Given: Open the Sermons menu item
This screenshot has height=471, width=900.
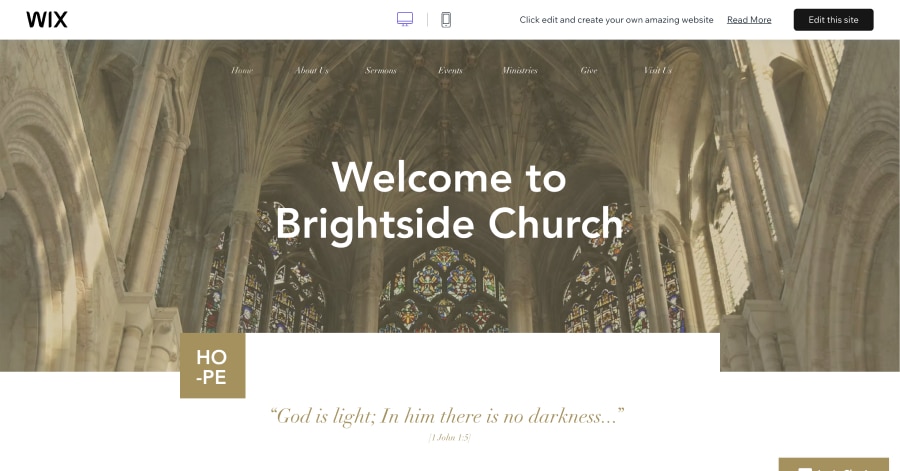Looking at the screenshot, I should coord(381,71).
